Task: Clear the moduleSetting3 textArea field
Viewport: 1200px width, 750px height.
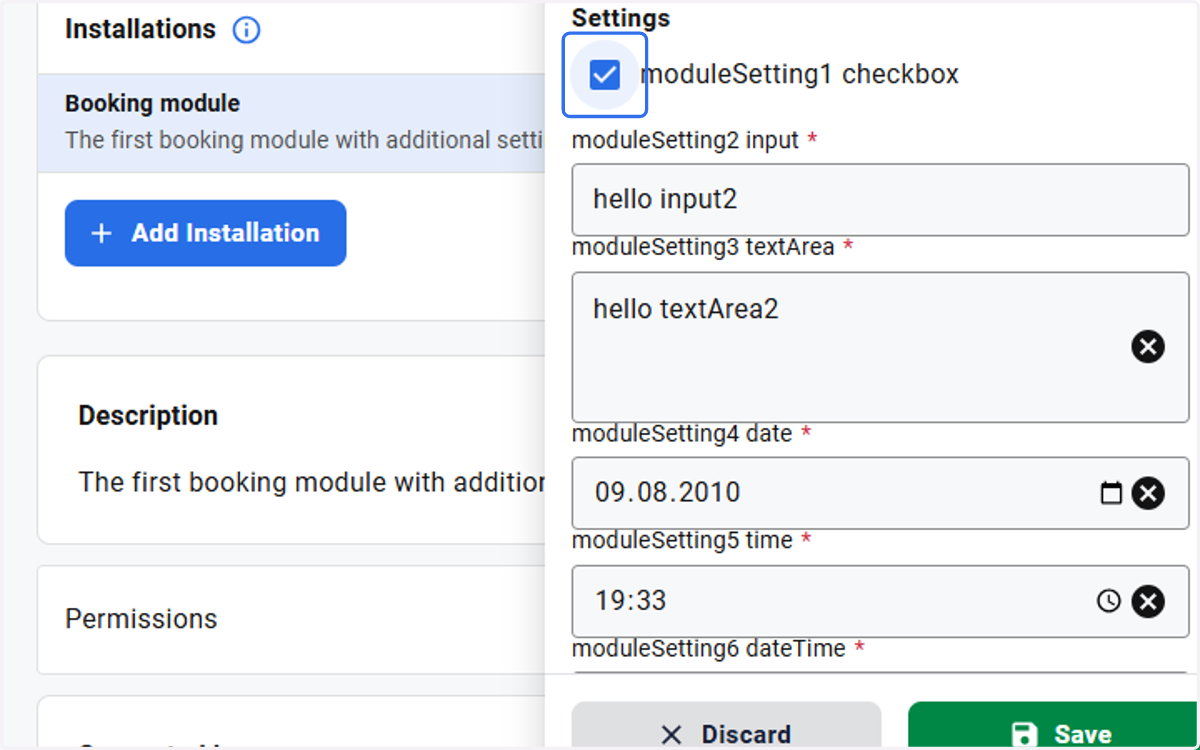Action: (x=1148, y=347)
